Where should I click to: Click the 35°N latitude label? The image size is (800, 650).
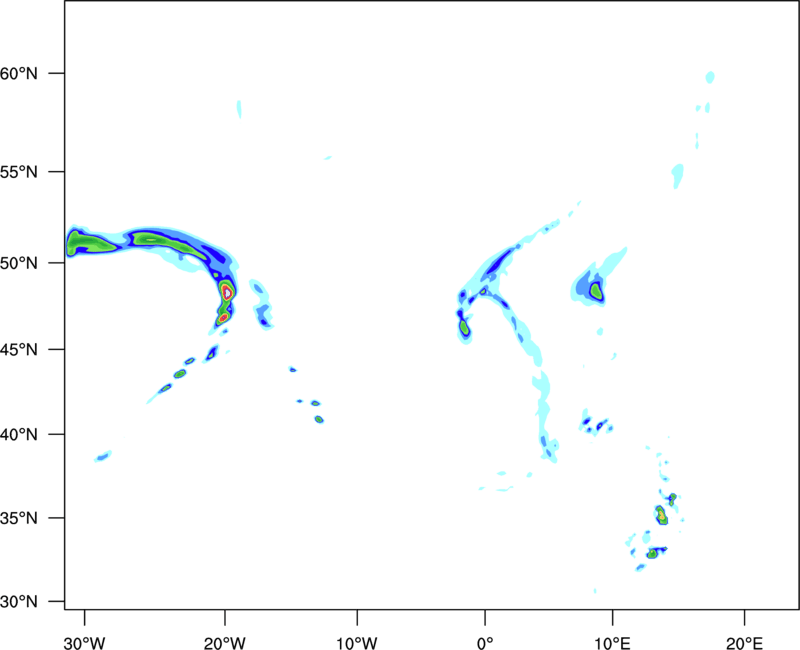19,518
